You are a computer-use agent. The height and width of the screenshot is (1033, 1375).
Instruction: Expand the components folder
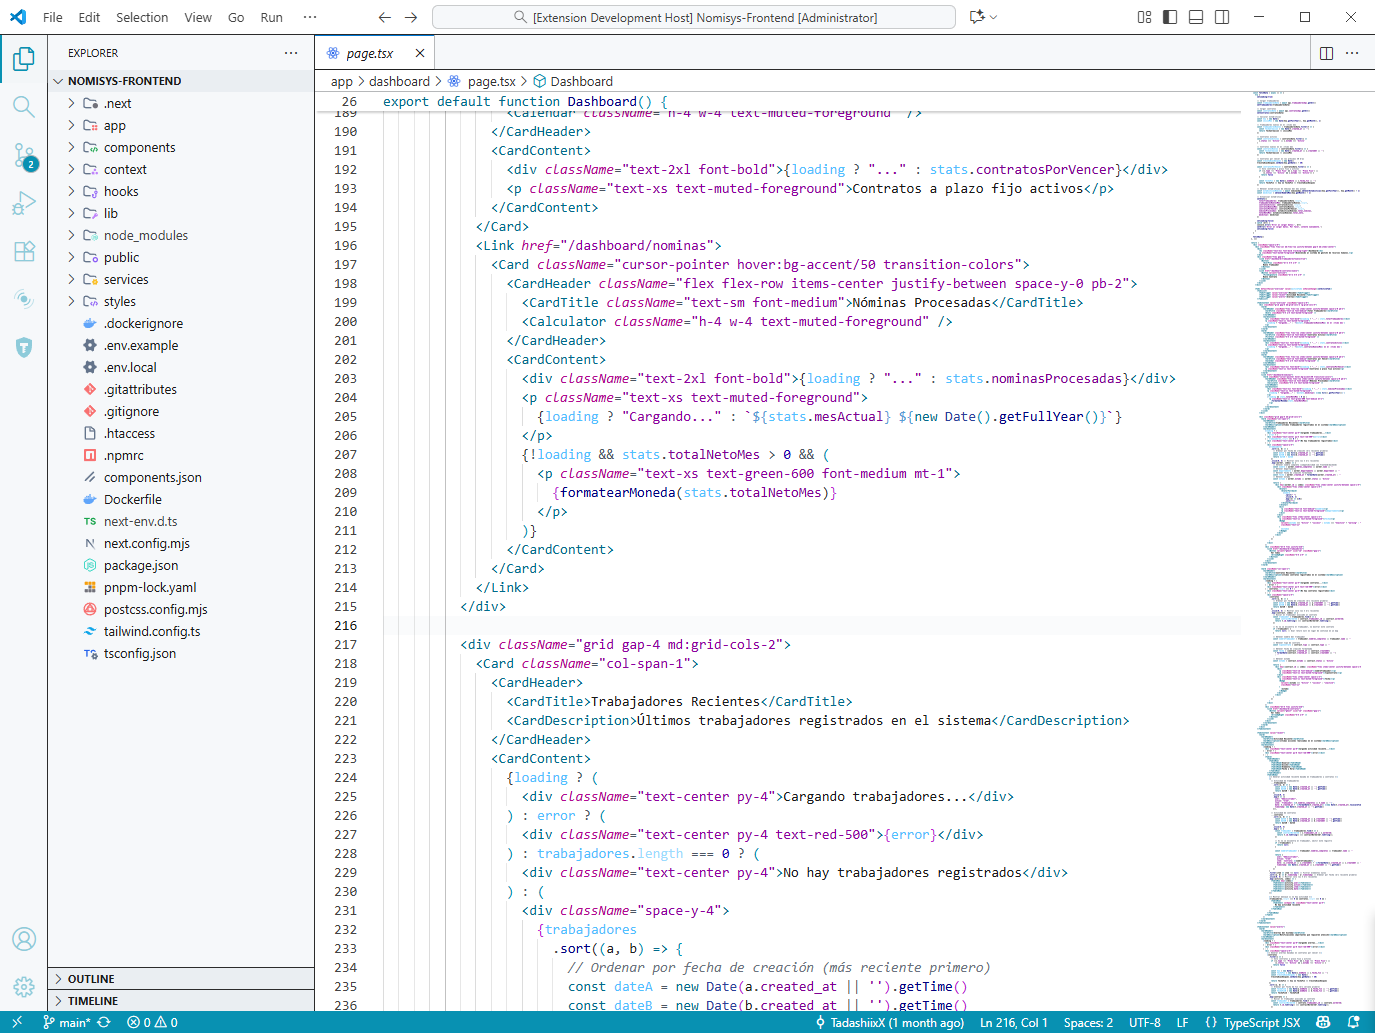click(181, 147)
